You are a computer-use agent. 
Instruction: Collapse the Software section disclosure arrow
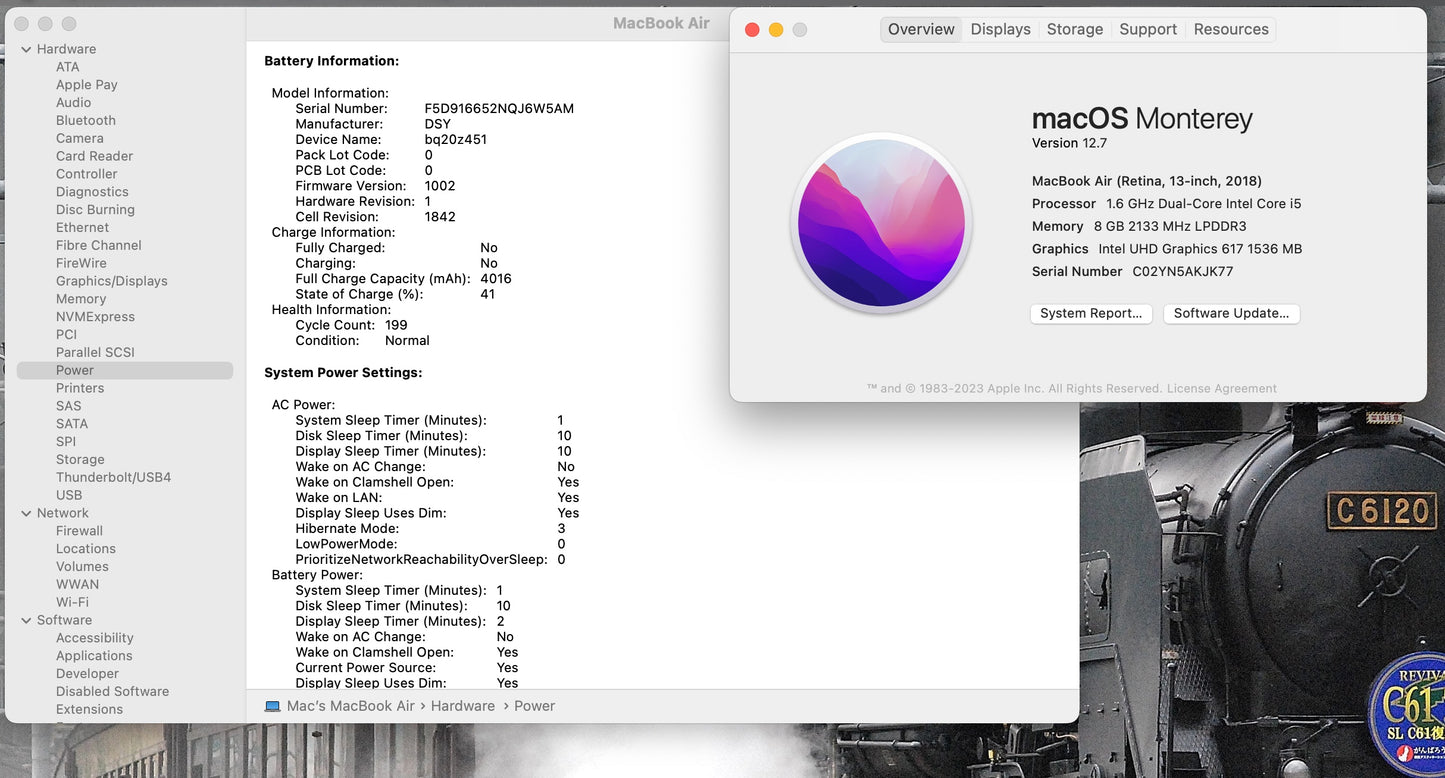click(26, 620)
